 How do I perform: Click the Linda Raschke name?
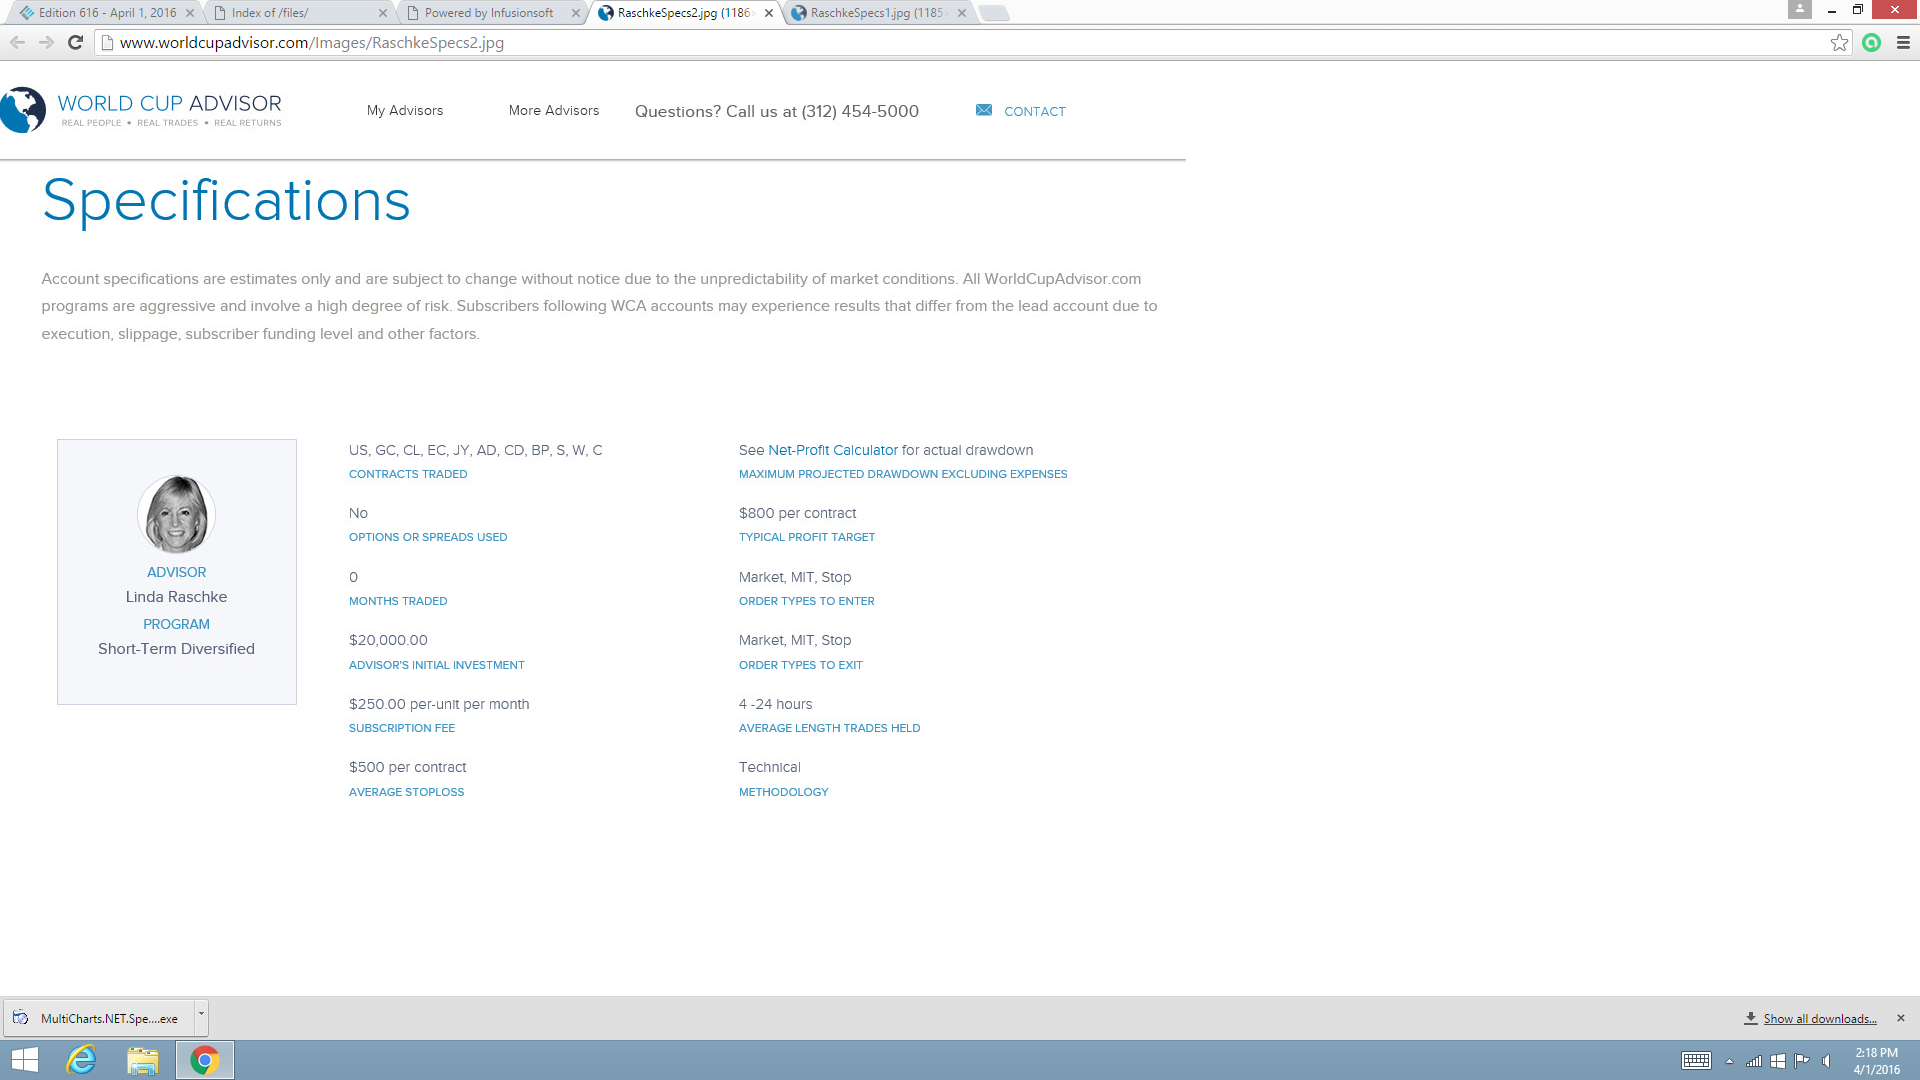177,597
